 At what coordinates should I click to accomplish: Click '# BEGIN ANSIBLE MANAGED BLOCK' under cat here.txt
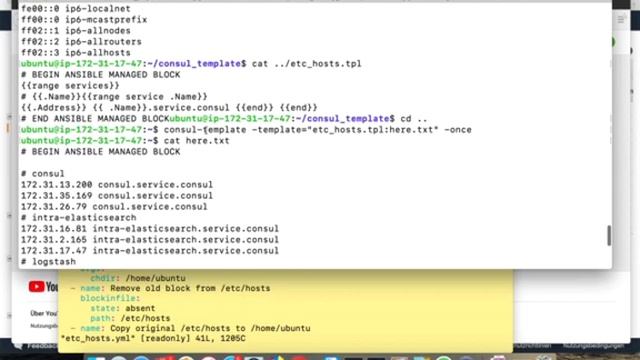click(x=100, y=152)
